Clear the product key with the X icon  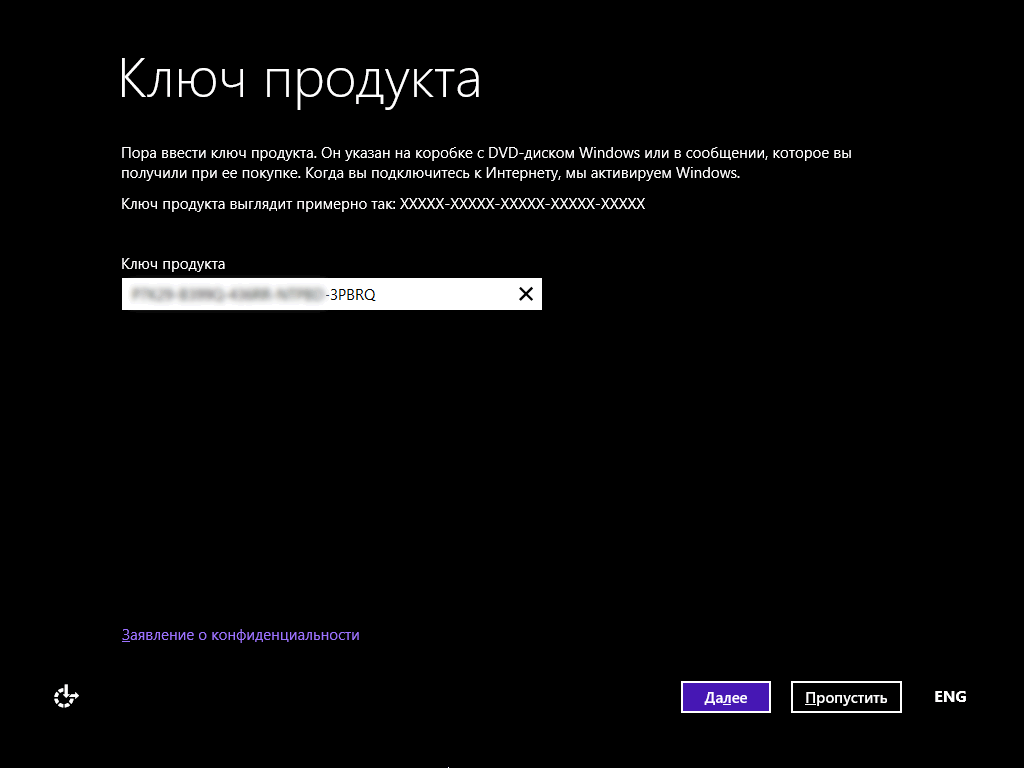pyautogui.click(x=525, y=294)
